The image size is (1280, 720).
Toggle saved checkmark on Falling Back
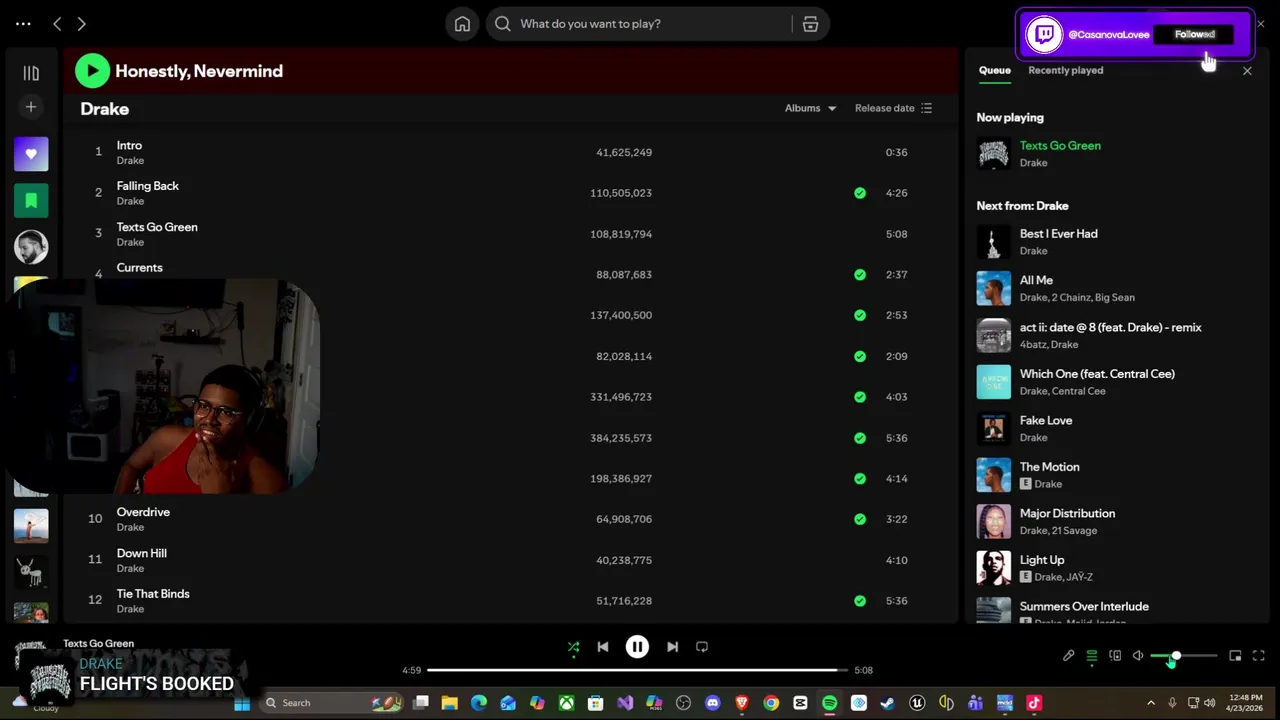pos(860,193)
